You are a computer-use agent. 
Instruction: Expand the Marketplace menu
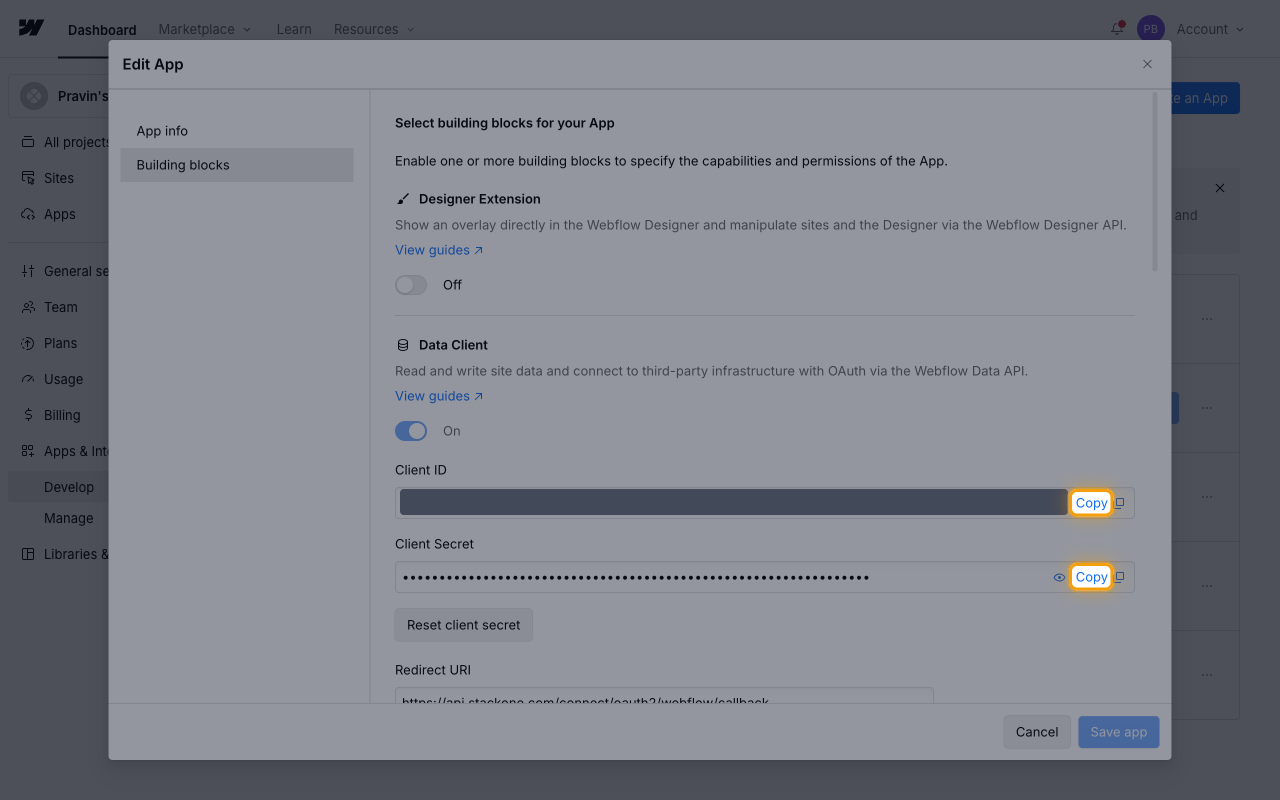(205, 29)
